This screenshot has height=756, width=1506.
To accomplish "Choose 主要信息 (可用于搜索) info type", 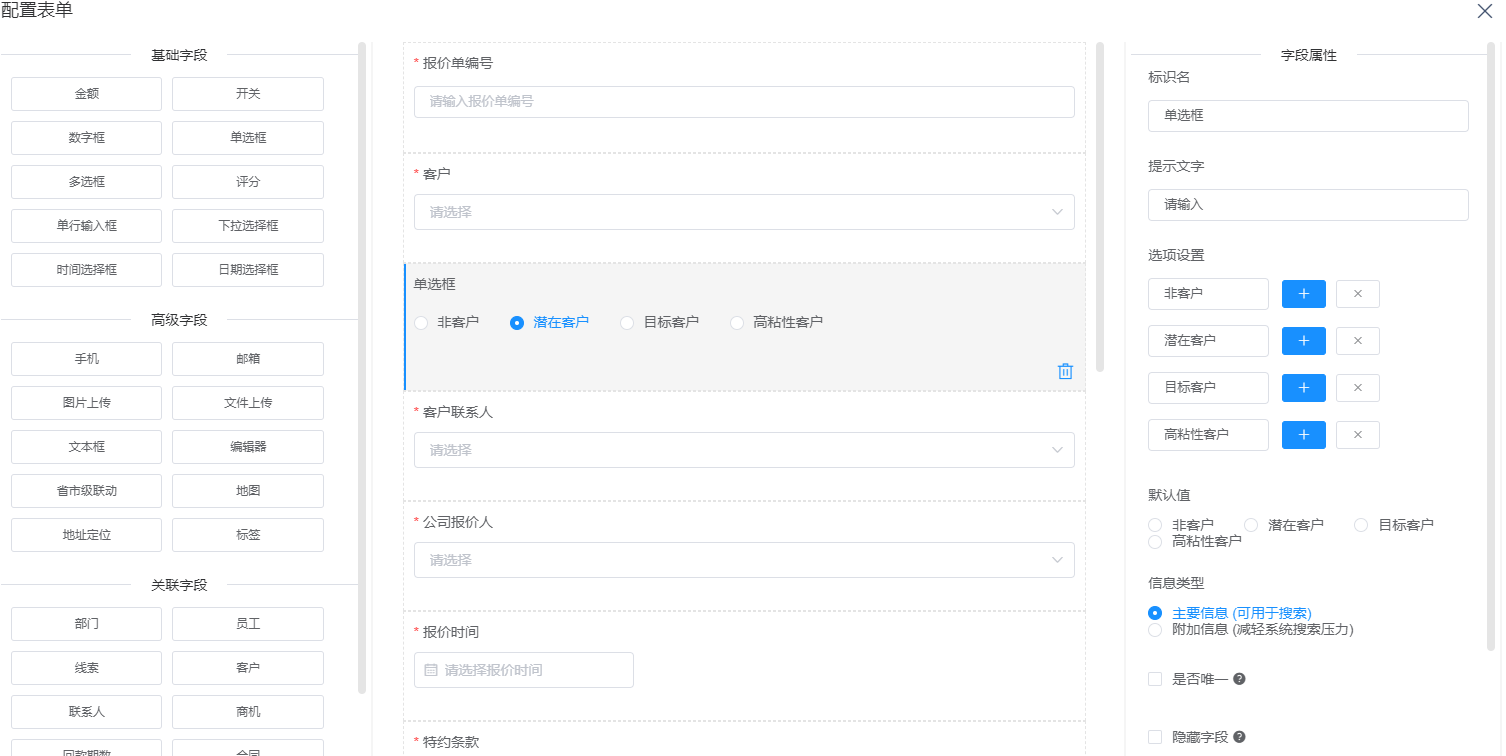I will pos(1155,613).
